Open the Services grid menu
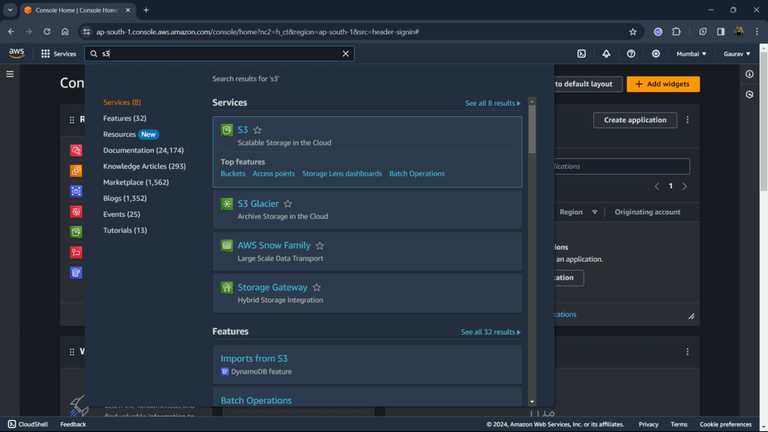Screen dimensions: 768x432 coord(58,54)
